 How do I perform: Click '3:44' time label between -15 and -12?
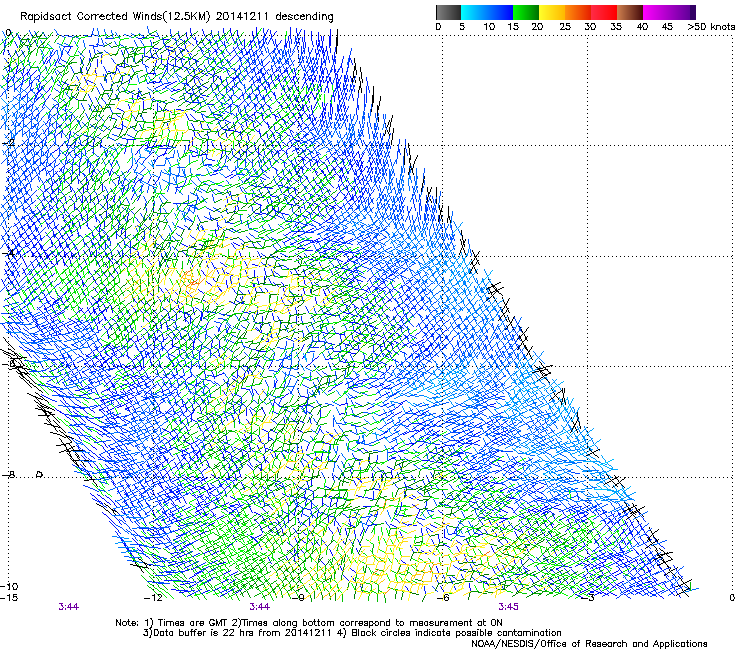(68, 607)
